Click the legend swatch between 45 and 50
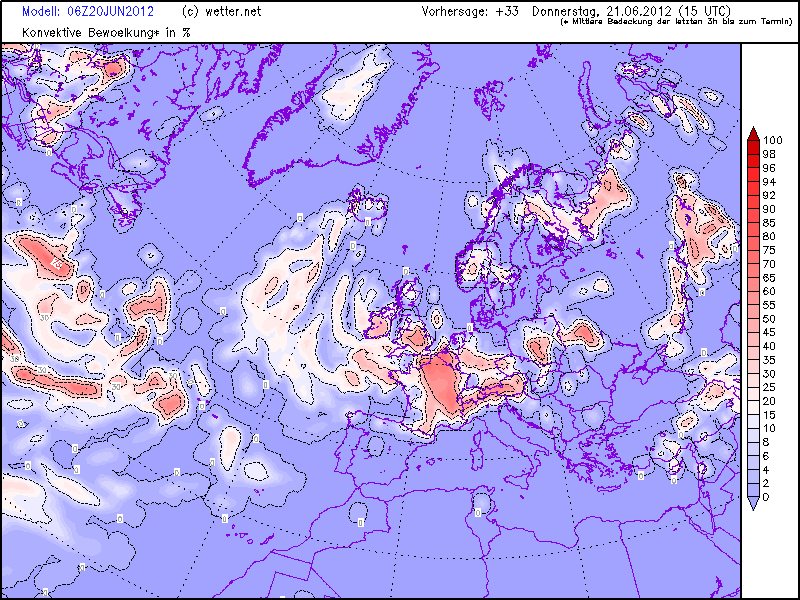800x600 pixels. 753,326
